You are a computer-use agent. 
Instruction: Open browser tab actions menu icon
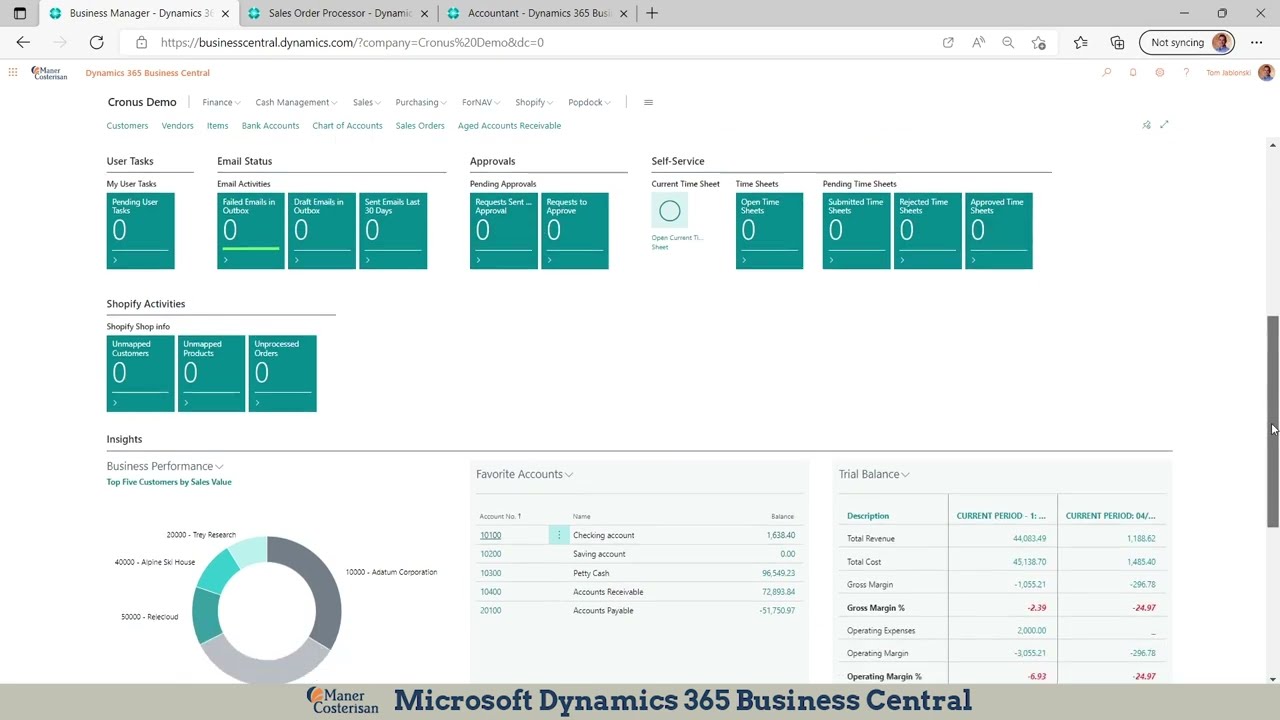[19, 13]
